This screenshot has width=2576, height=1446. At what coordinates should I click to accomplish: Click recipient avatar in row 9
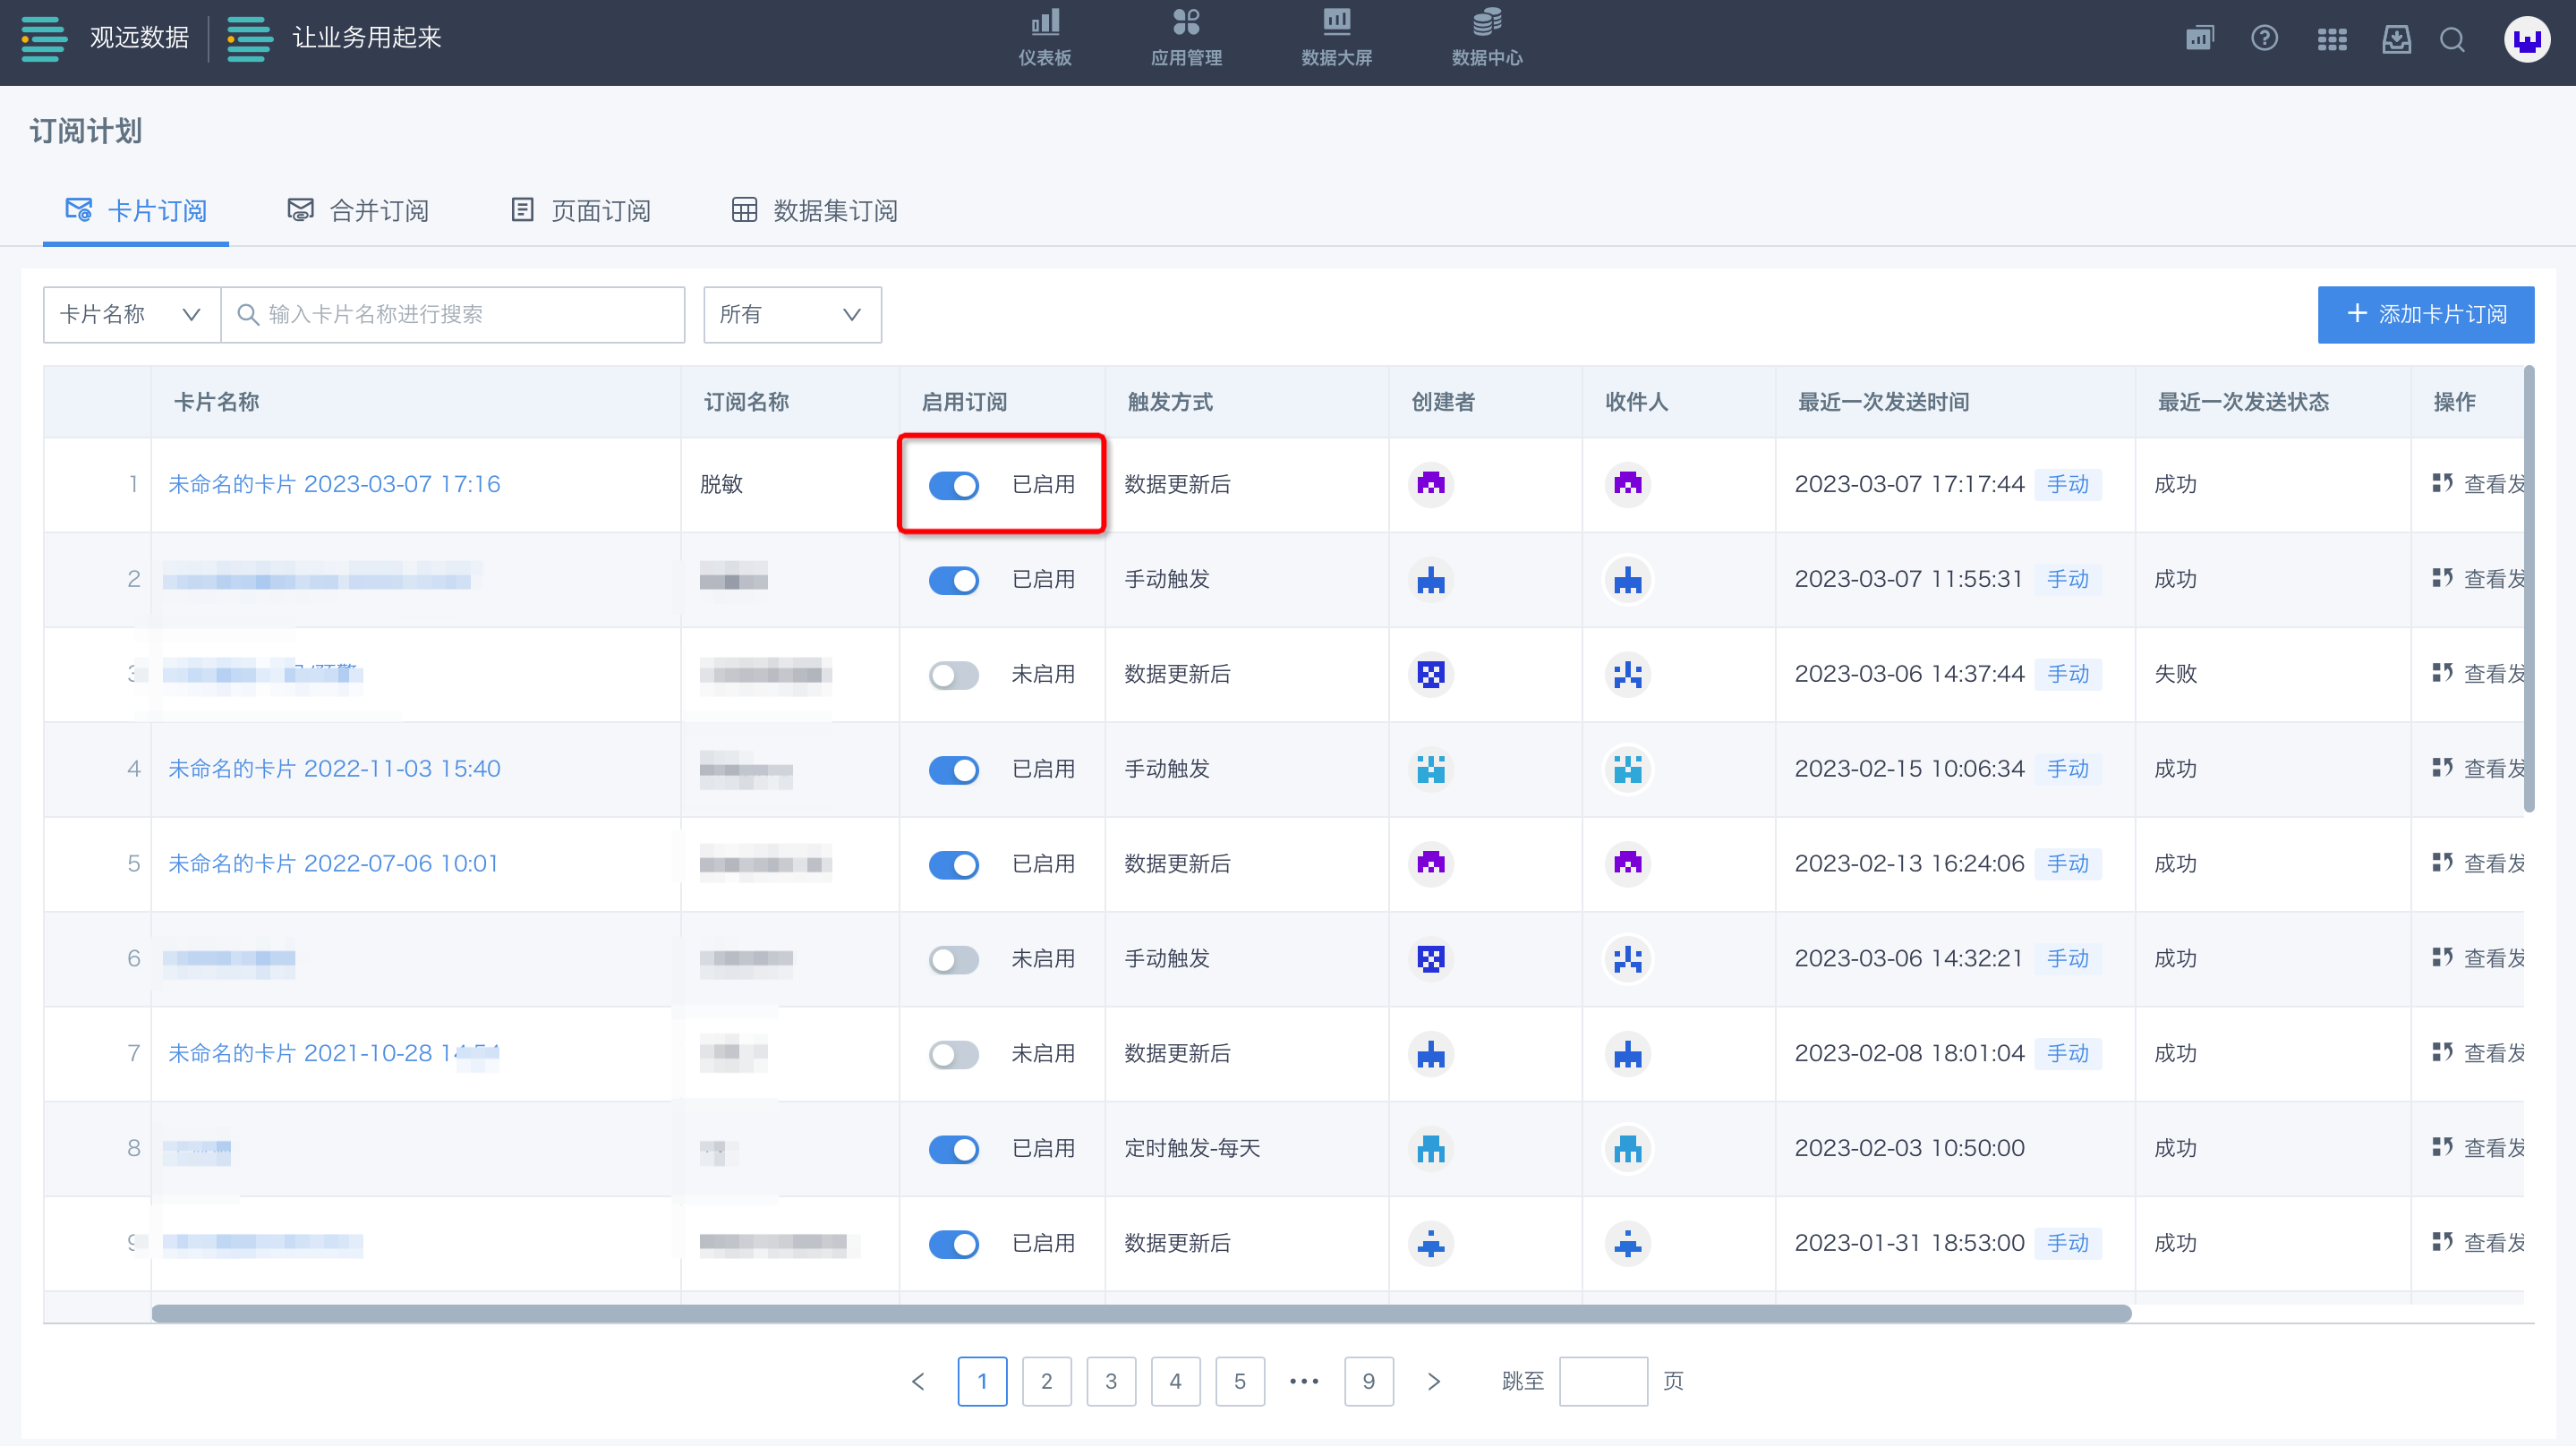pyautogui.click(x=1628, y=1243)
